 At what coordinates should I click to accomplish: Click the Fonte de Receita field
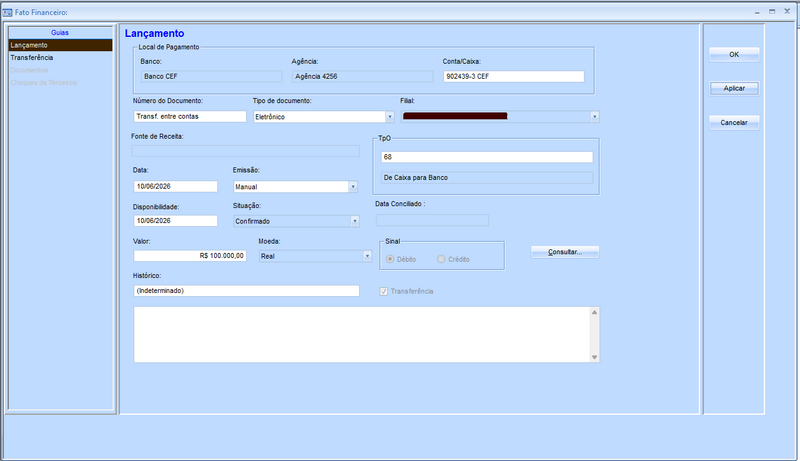click(245, 151)
